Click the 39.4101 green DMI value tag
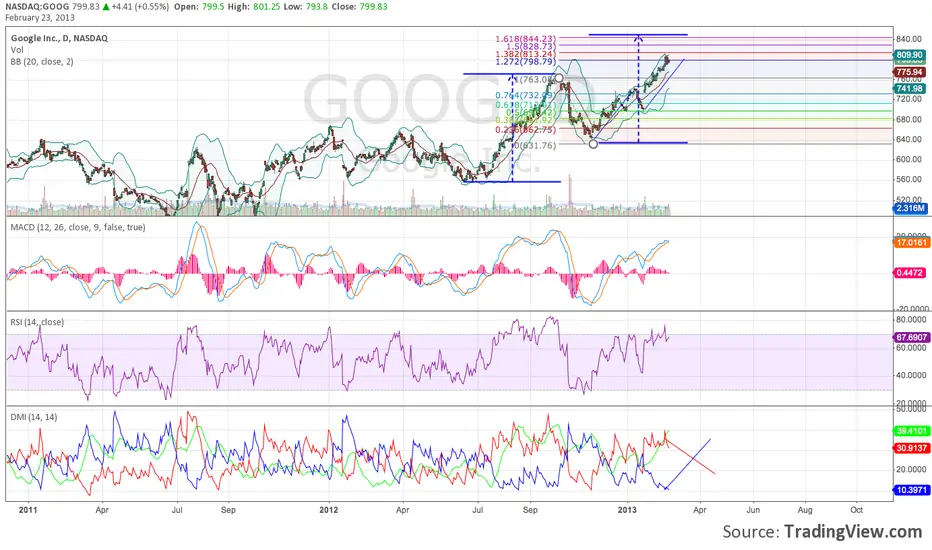This screenshot has height=550, width=932. coord(911,431)
